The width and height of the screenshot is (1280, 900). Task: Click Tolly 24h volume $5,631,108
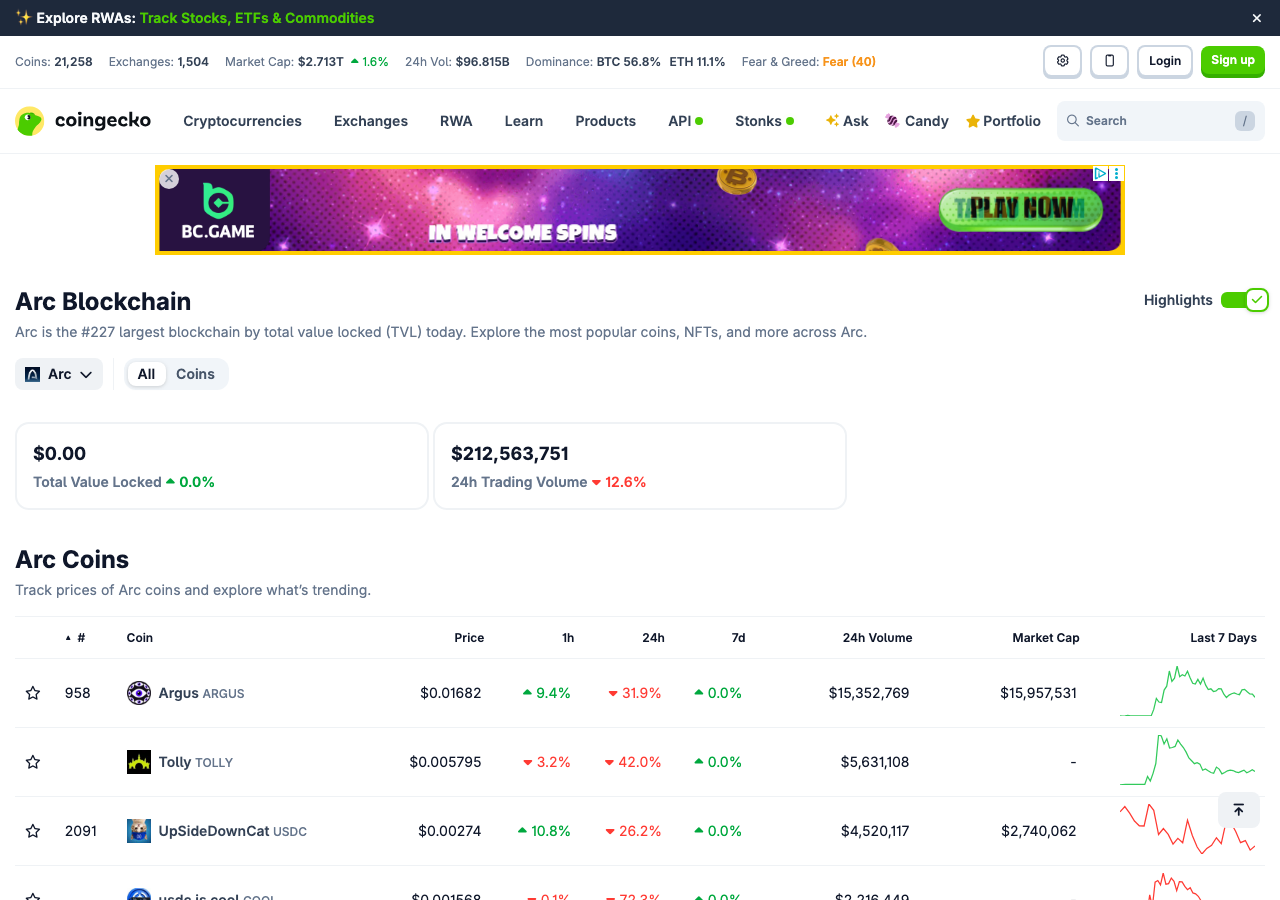coord(875,762)
